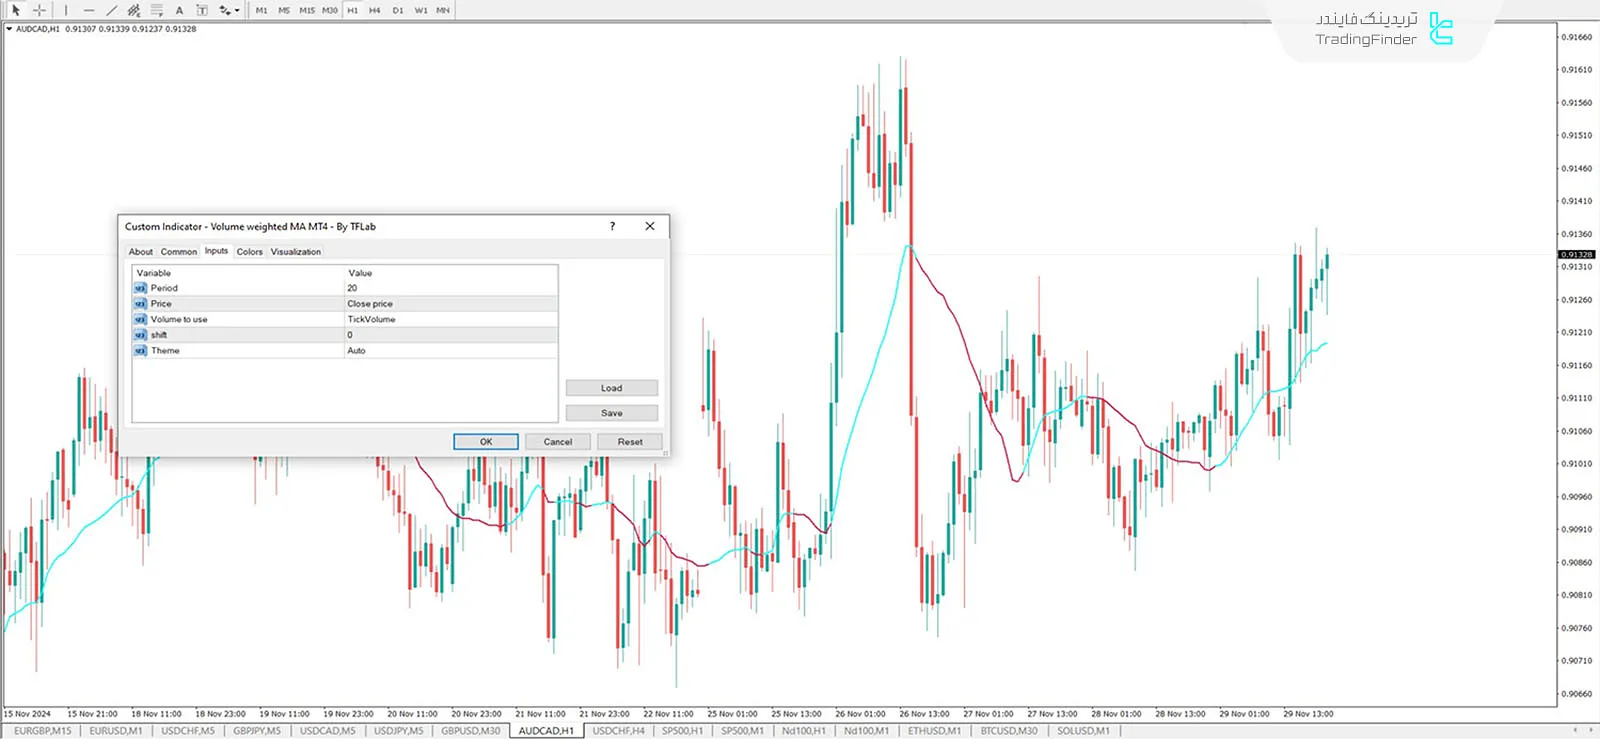This screenshot has height=739, width=1600.
Task: Select the horizontal line drawing tool
Action: pos(89,10)
